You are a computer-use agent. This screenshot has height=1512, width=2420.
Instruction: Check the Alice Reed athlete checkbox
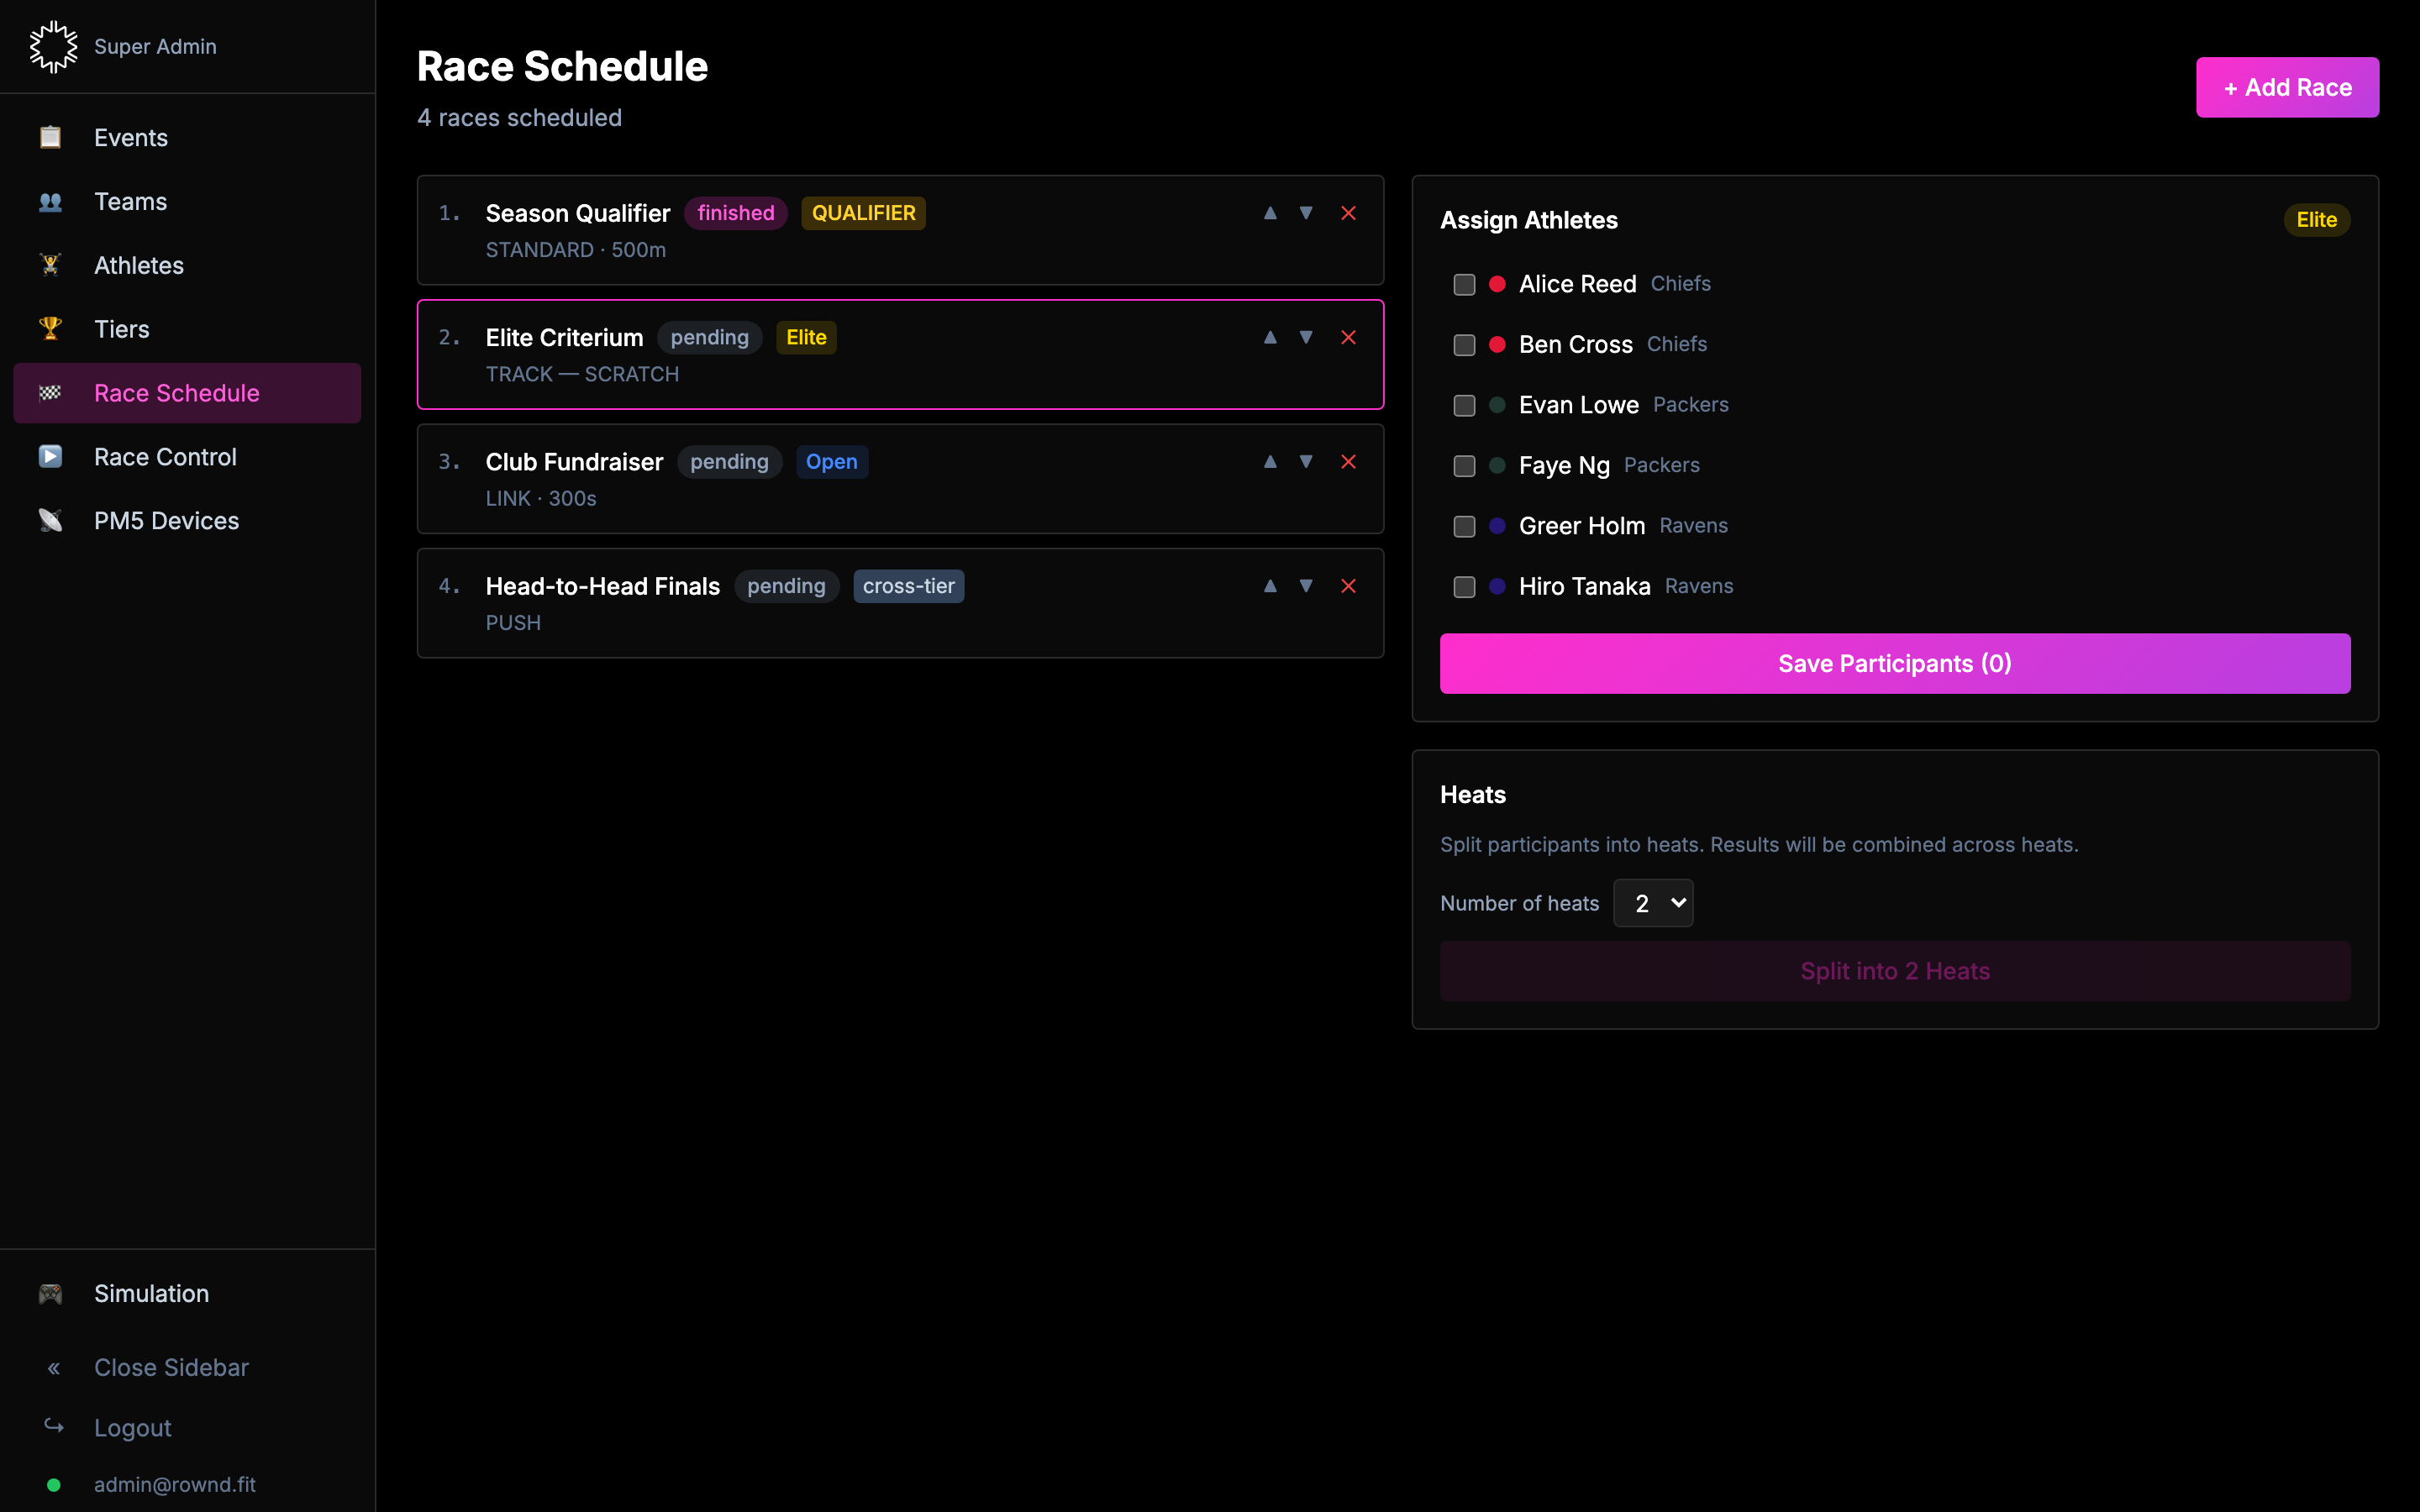tap(1464, 284)
